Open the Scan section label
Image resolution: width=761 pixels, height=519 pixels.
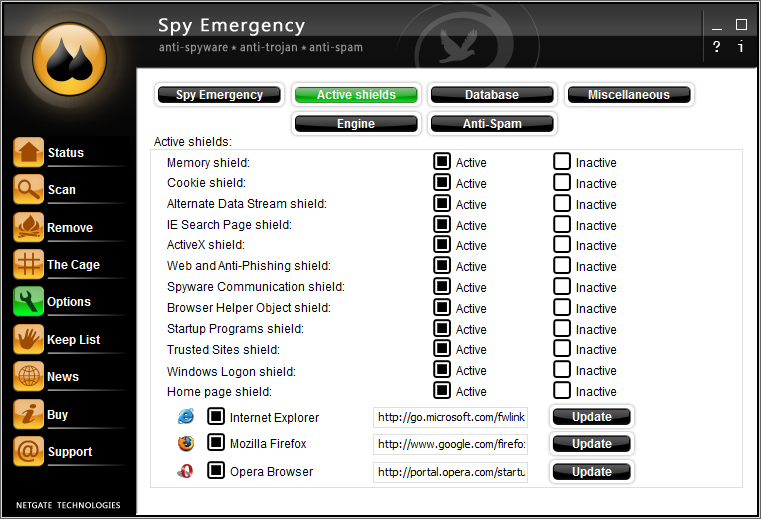(62, 189)
